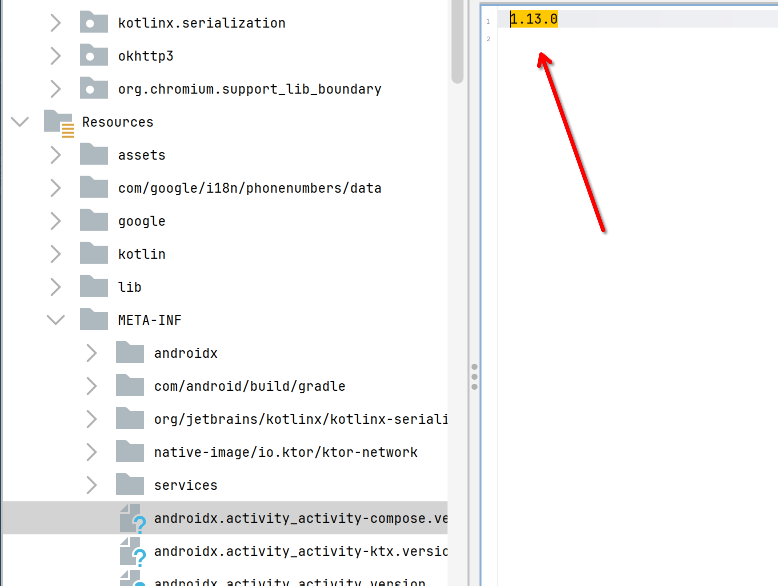The width and height of the screenshot is (778, 586).
Task: Click the native-image/io.ktor folder icon
Action: coord(130,451)
